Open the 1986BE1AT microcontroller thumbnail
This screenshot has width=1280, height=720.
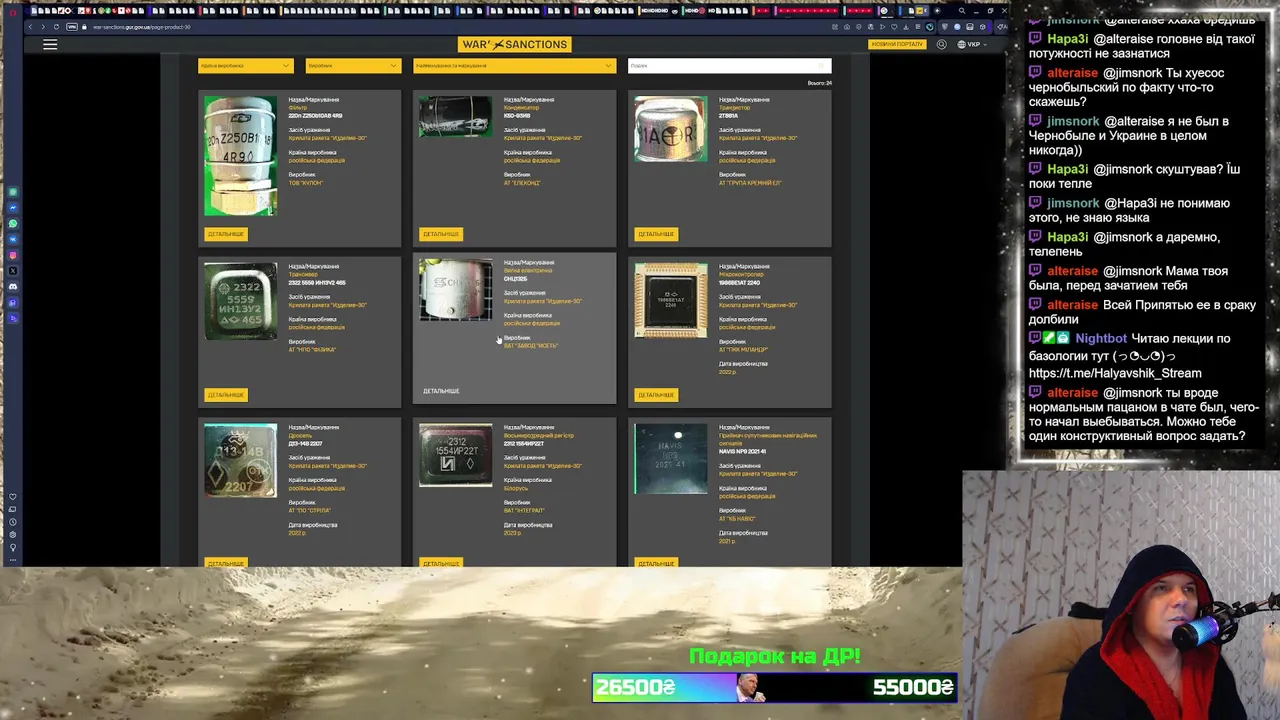(x=671, y=300)
